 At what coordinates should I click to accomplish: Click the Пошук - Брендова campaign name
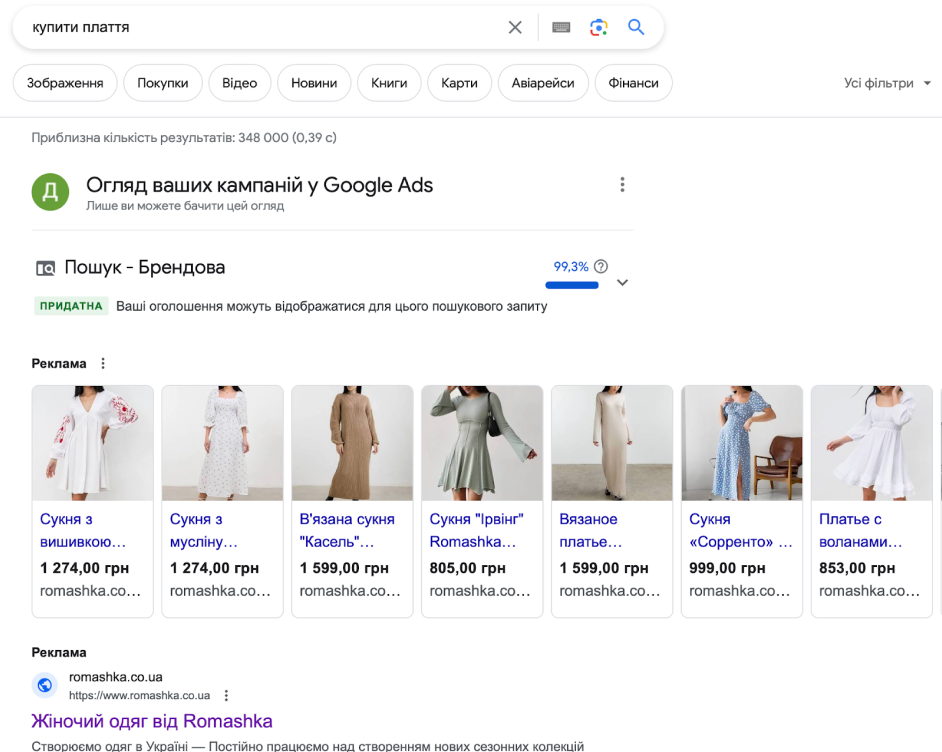(x=145, y=267)
